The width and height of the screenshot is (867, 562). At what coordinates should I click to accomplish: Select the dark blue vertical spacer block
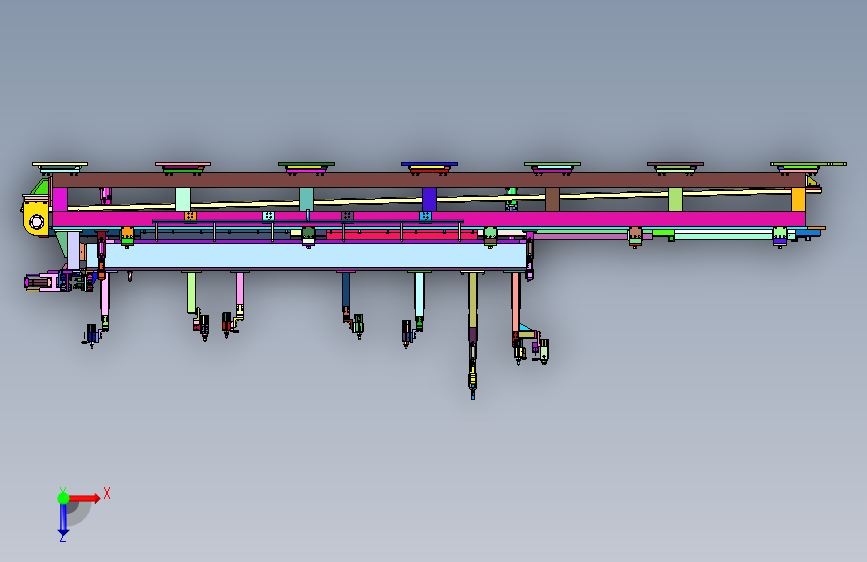point(429,199)
